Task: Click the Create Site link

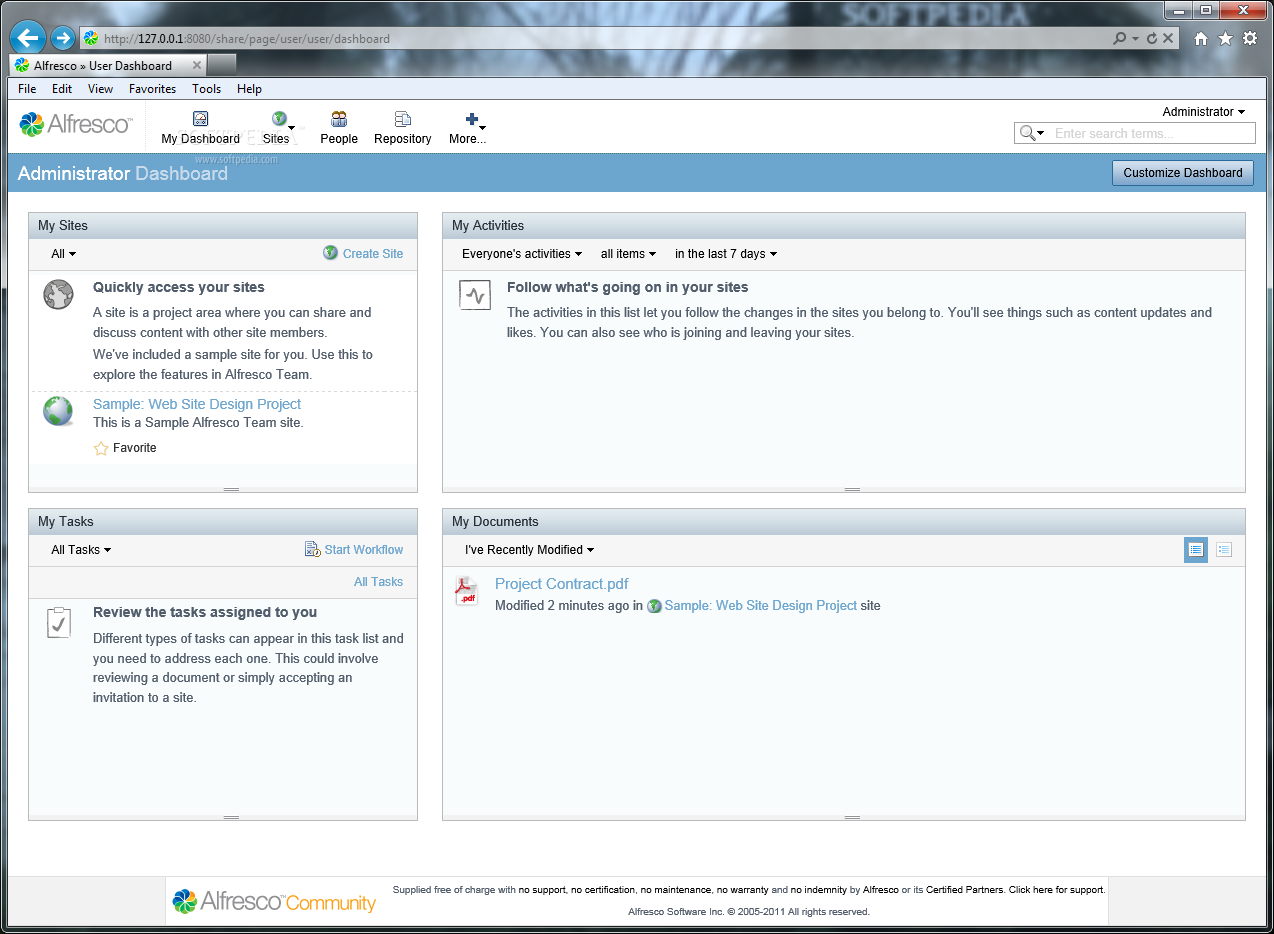Action: pos(373,254)
